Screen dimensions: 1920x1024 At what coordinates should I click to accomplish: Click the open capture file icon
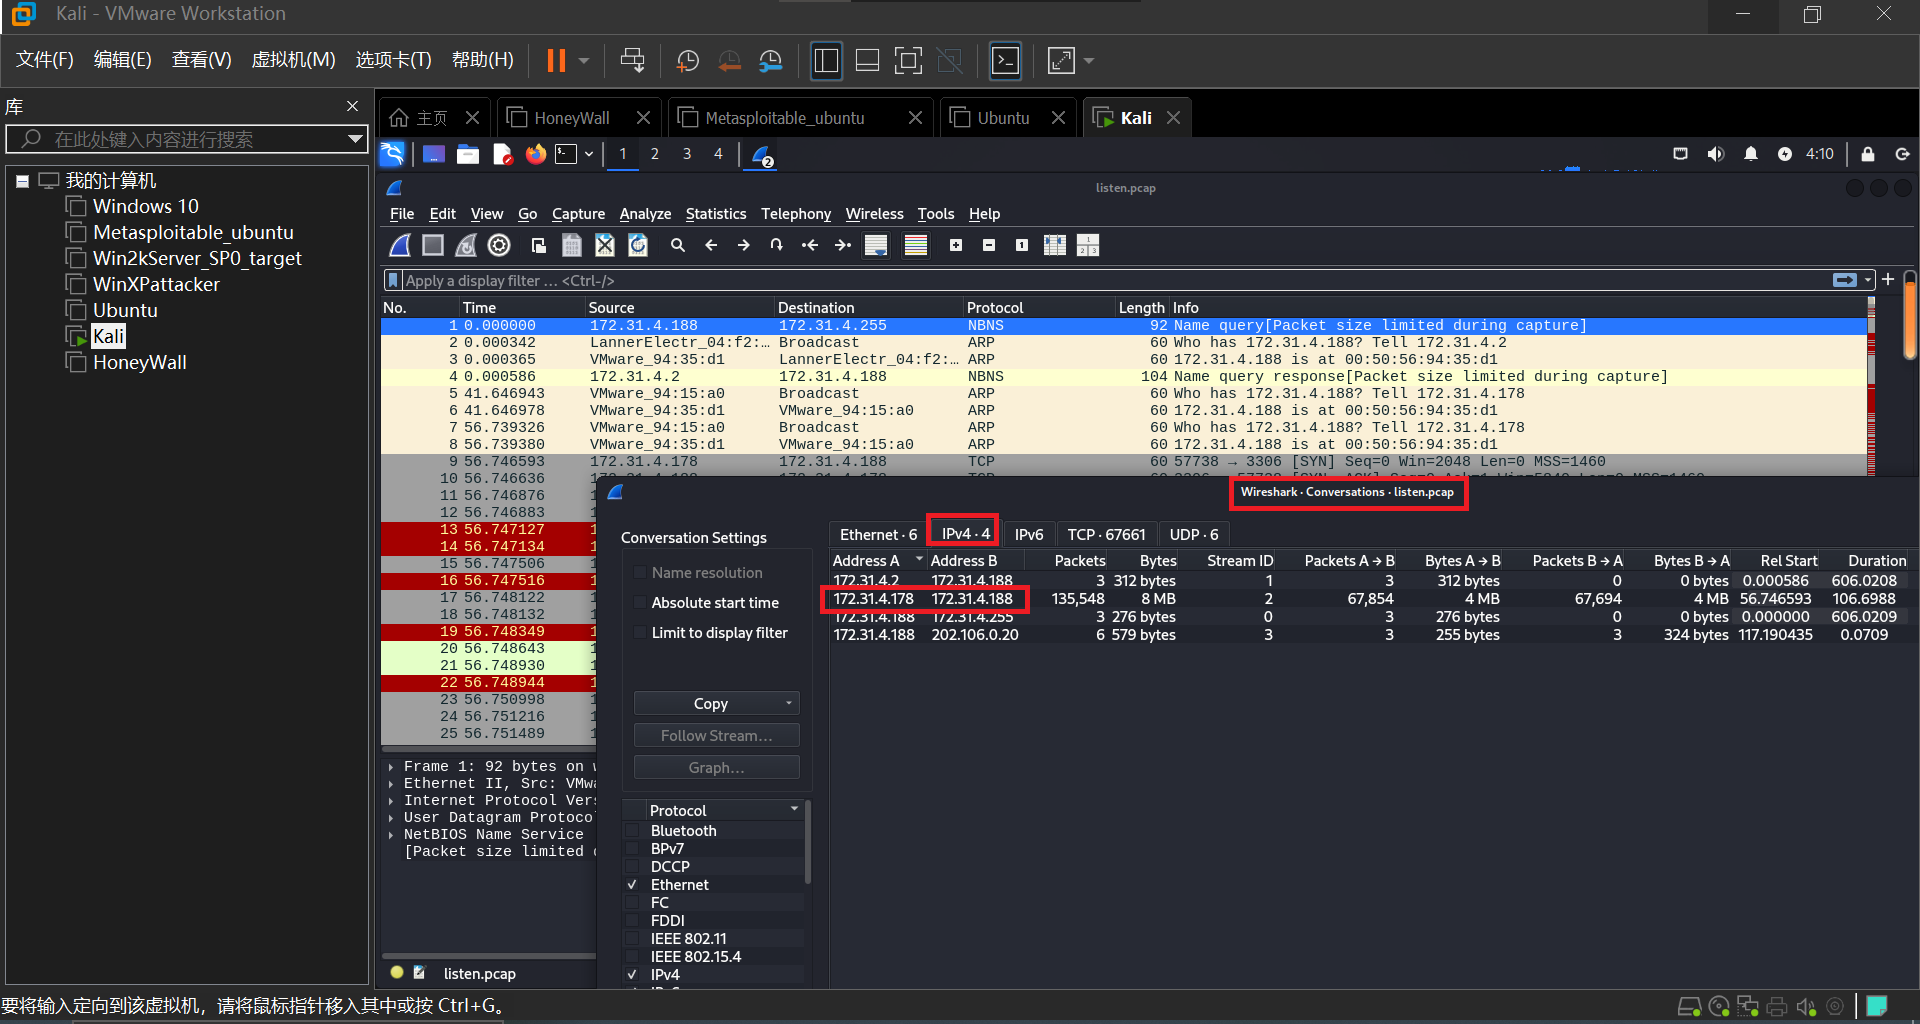pos(539,245)
